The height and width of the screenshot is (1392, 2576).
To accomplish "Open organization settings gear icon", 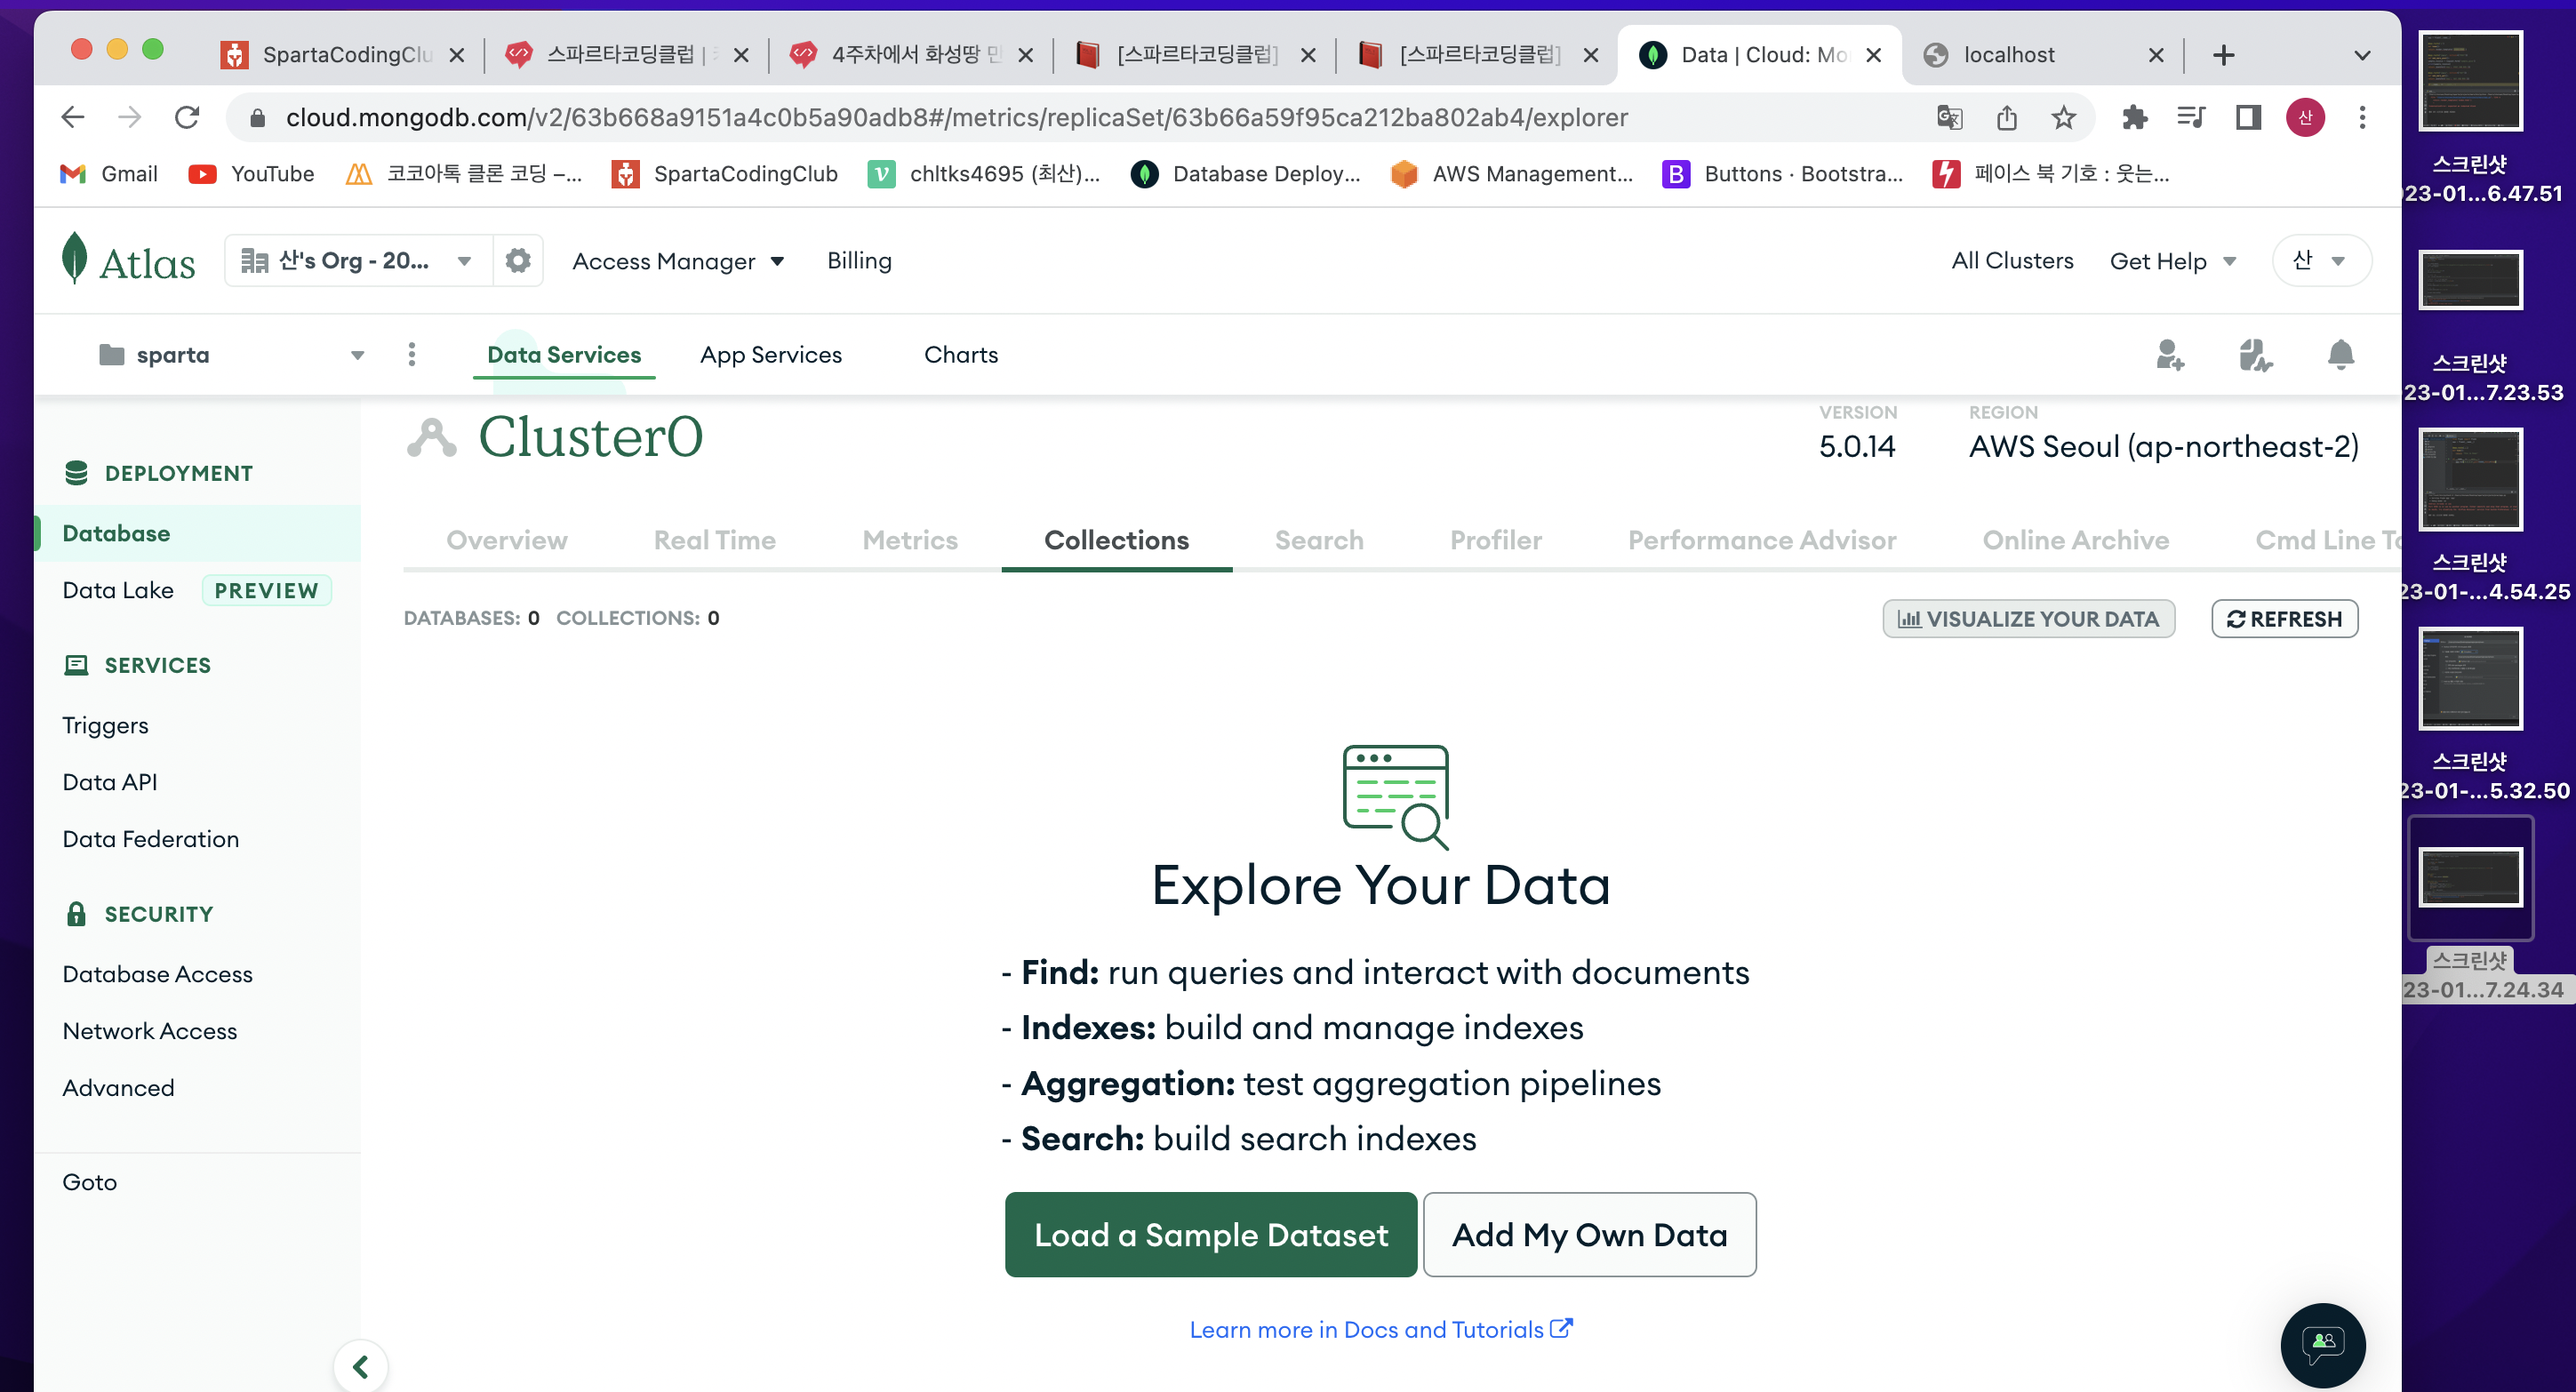I will [x=518, y=261].
